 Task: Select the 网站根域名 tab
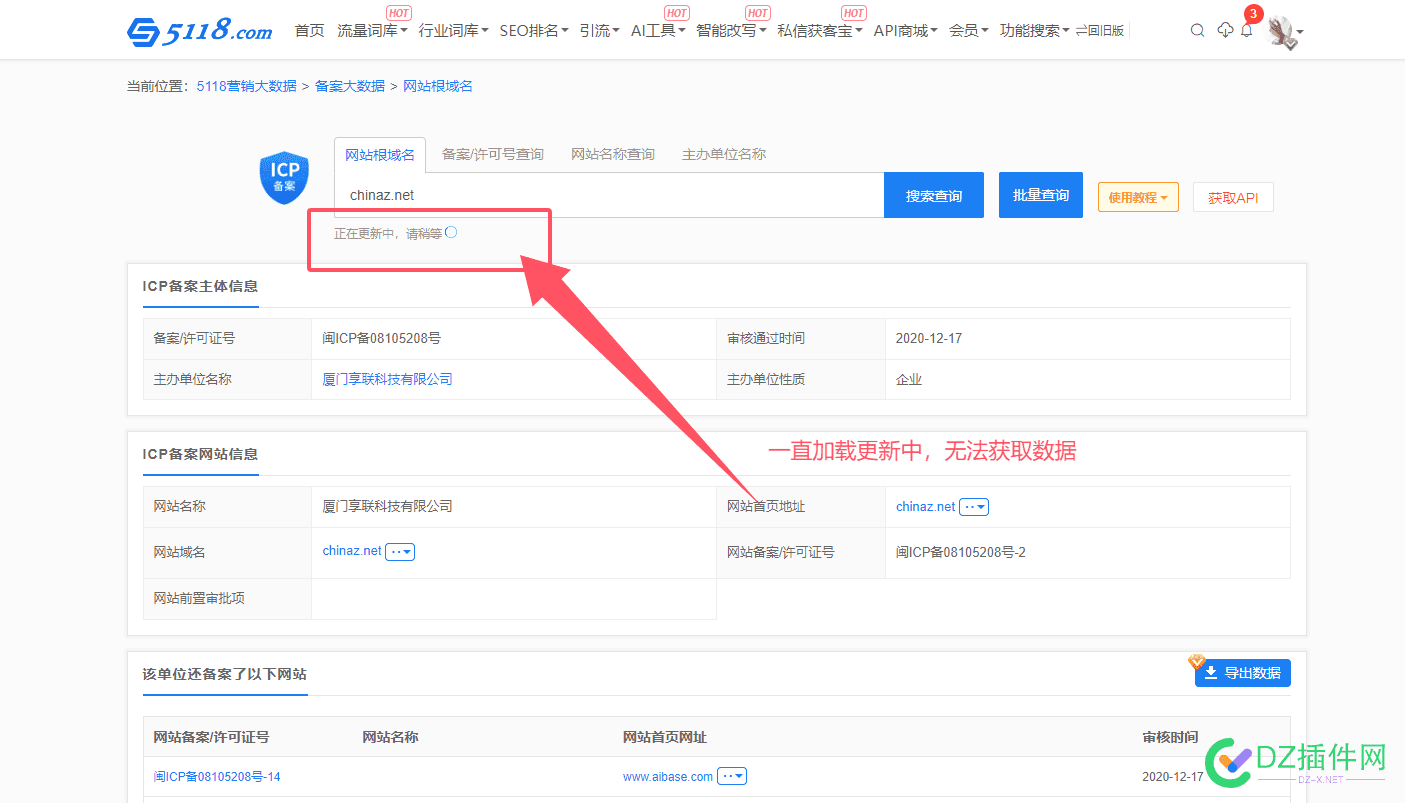point(380,155)
